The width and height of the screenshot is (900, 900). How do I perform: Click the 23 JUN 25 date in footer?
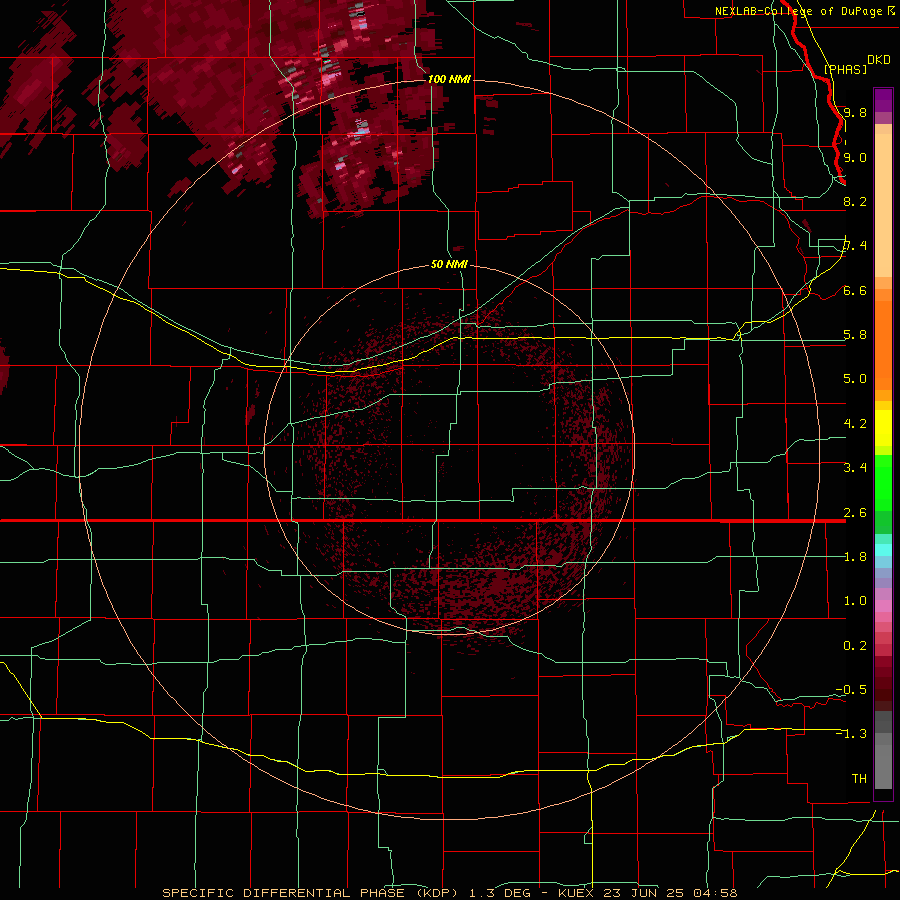(645, 893)
